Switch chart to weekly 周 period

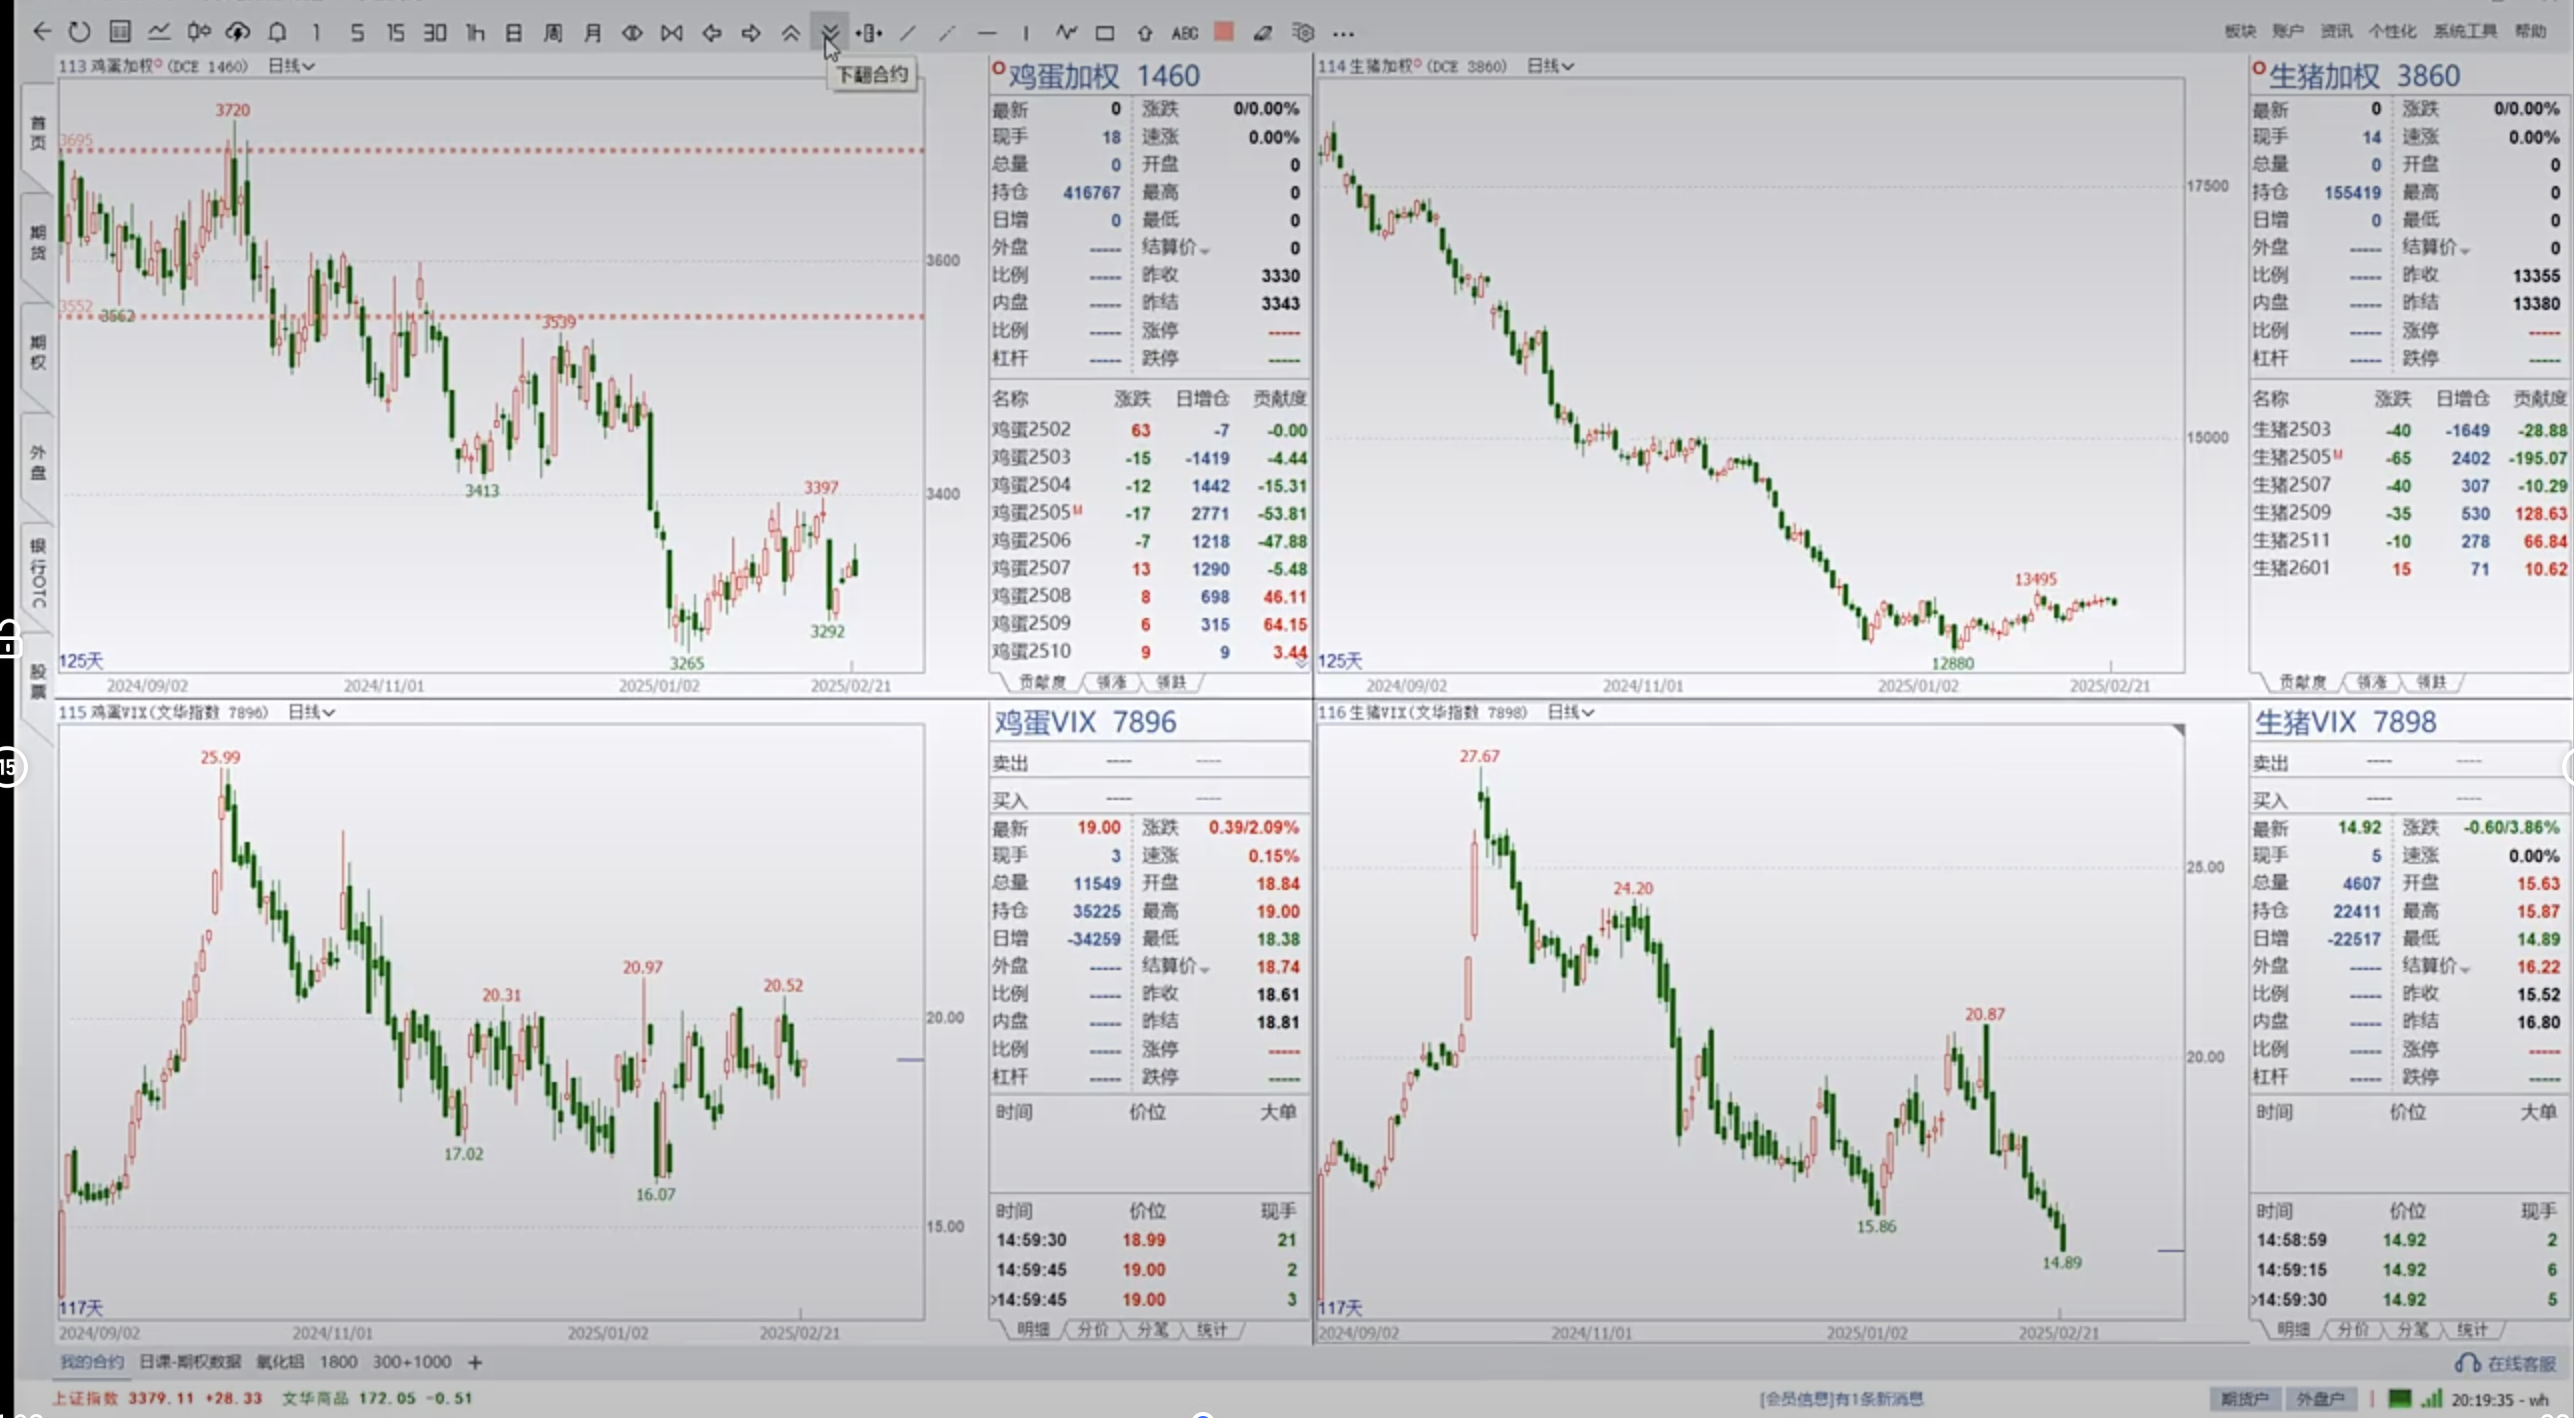[553, 33]
